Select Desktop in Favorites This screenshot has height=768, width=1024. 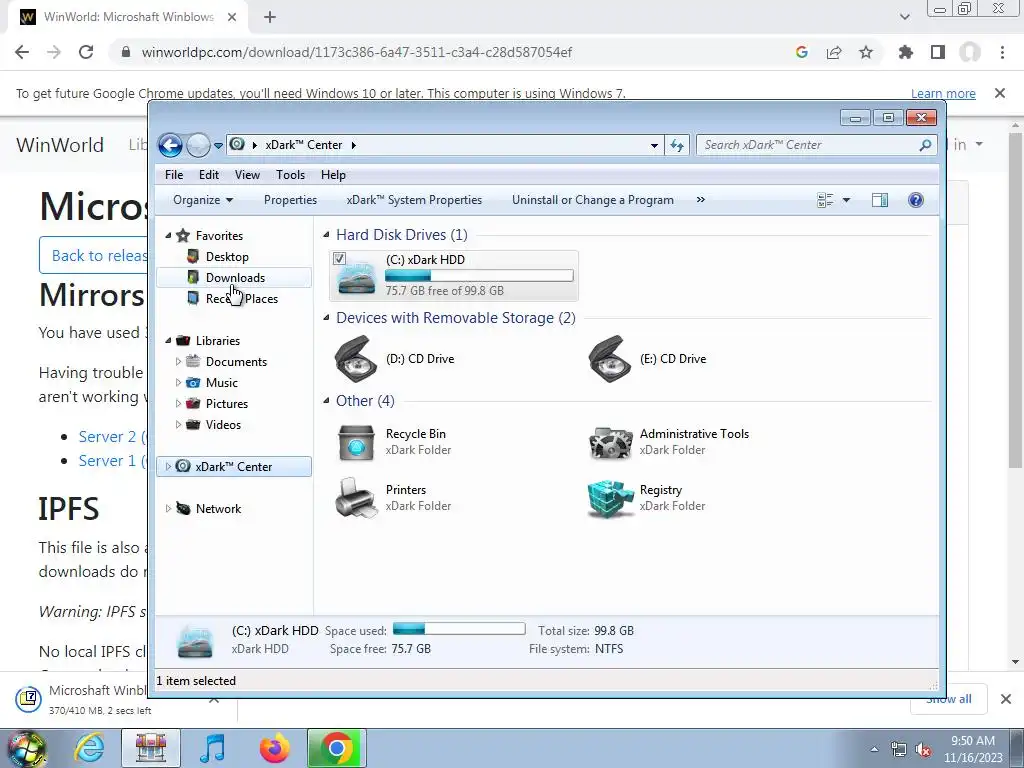227,257
